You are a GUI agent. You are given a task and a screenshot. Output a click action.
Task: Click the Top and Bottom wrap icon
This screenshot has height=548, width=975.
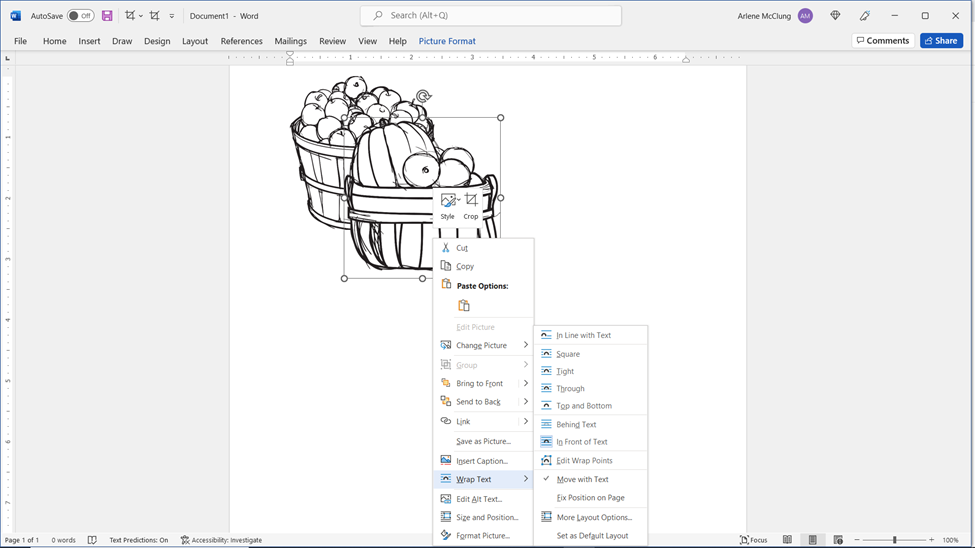[546, 406]
